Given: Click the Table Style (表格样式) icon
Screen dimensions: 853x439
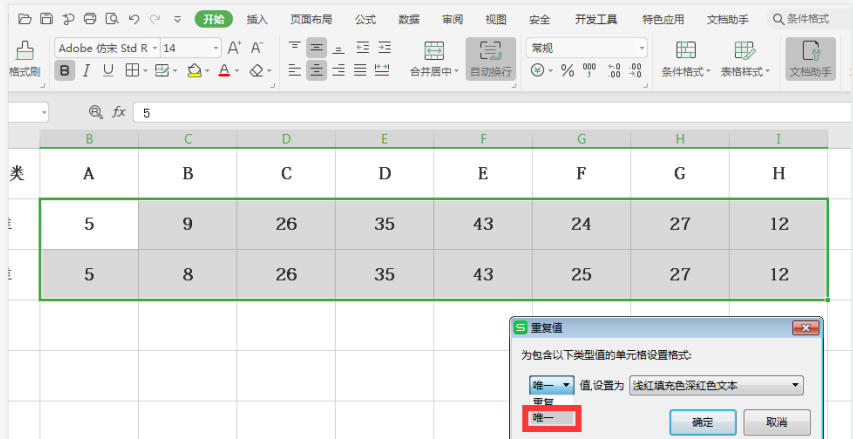Looking at the screenshot, I should point(744,51).
